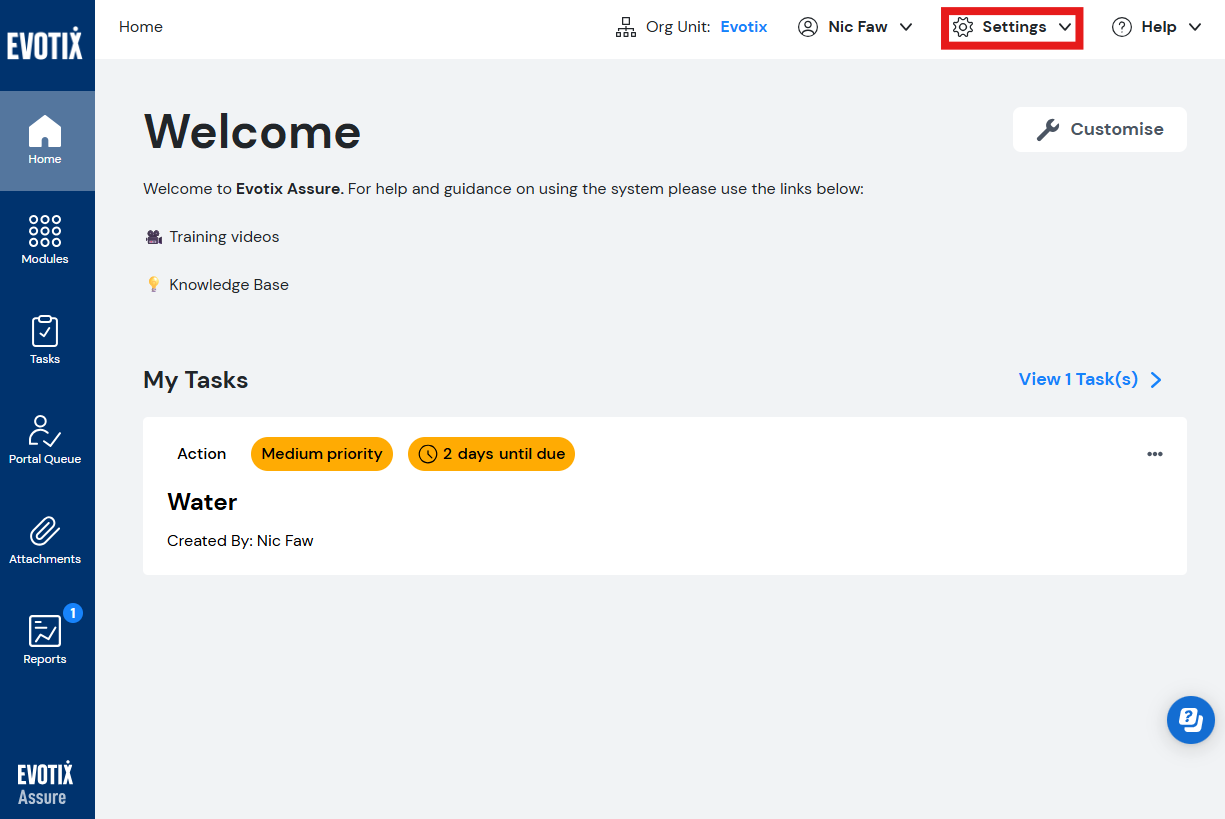Click the Customise button
This screenshot has height=819, width=1225.
(x=1100, y=129)
